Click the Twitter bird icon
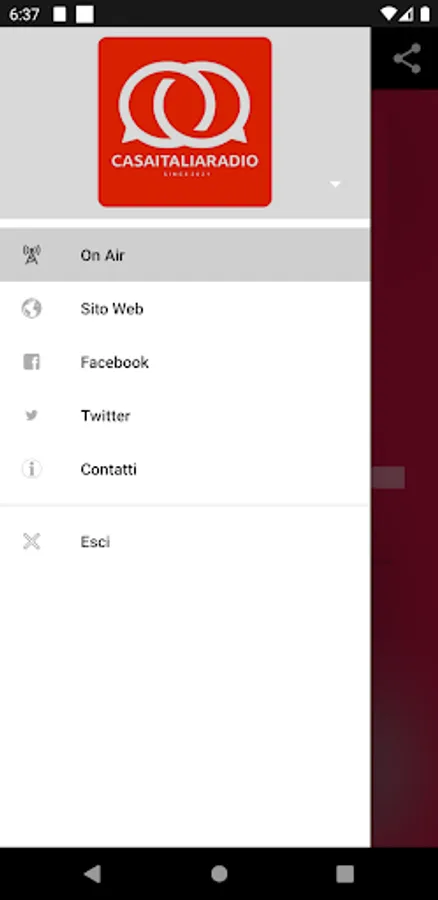 pos(32,415)
